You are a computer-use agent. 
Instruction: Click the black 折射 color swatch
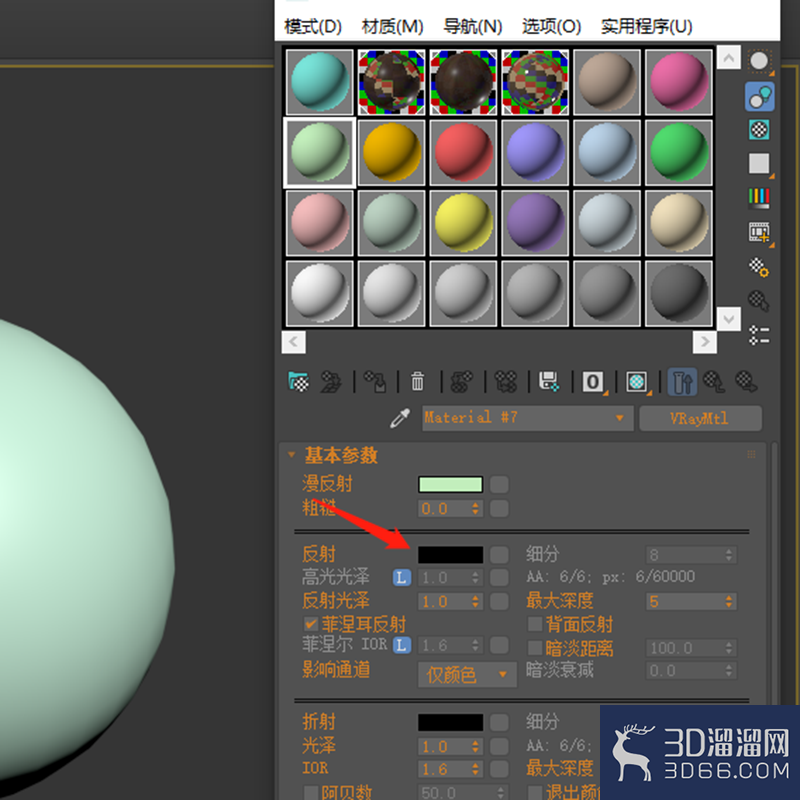click(x=451, y=722)
